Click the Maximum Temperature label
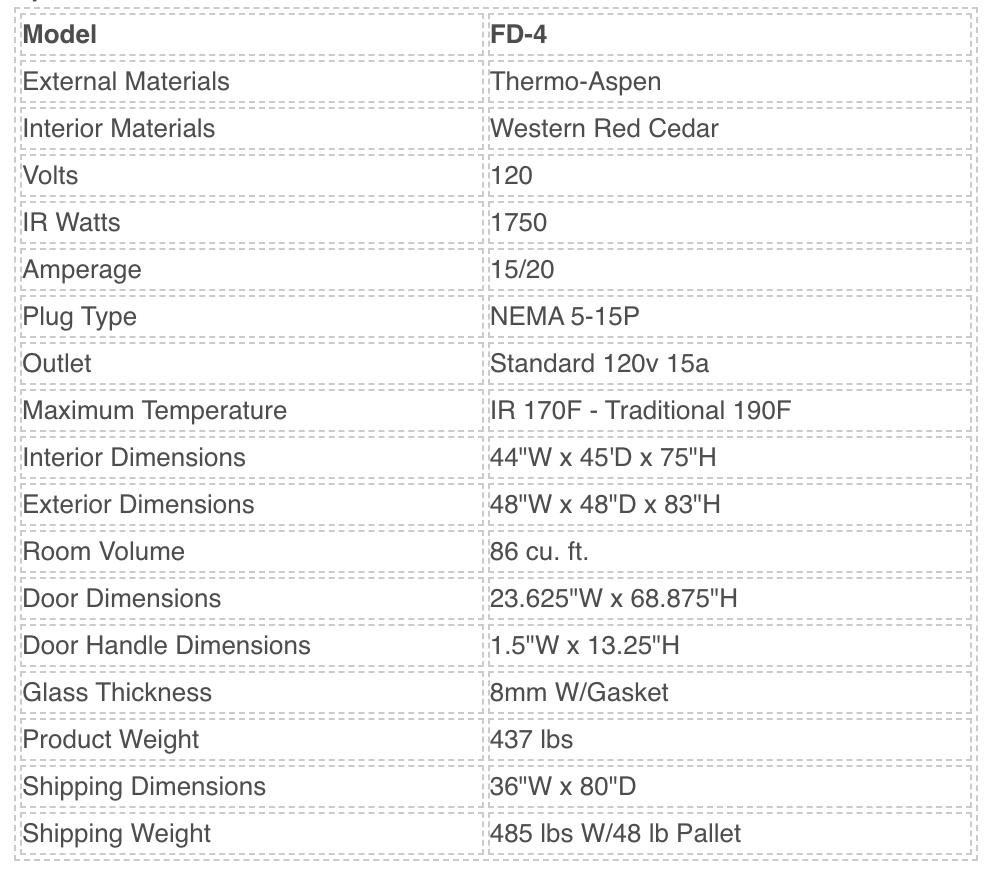 (154, 410)
